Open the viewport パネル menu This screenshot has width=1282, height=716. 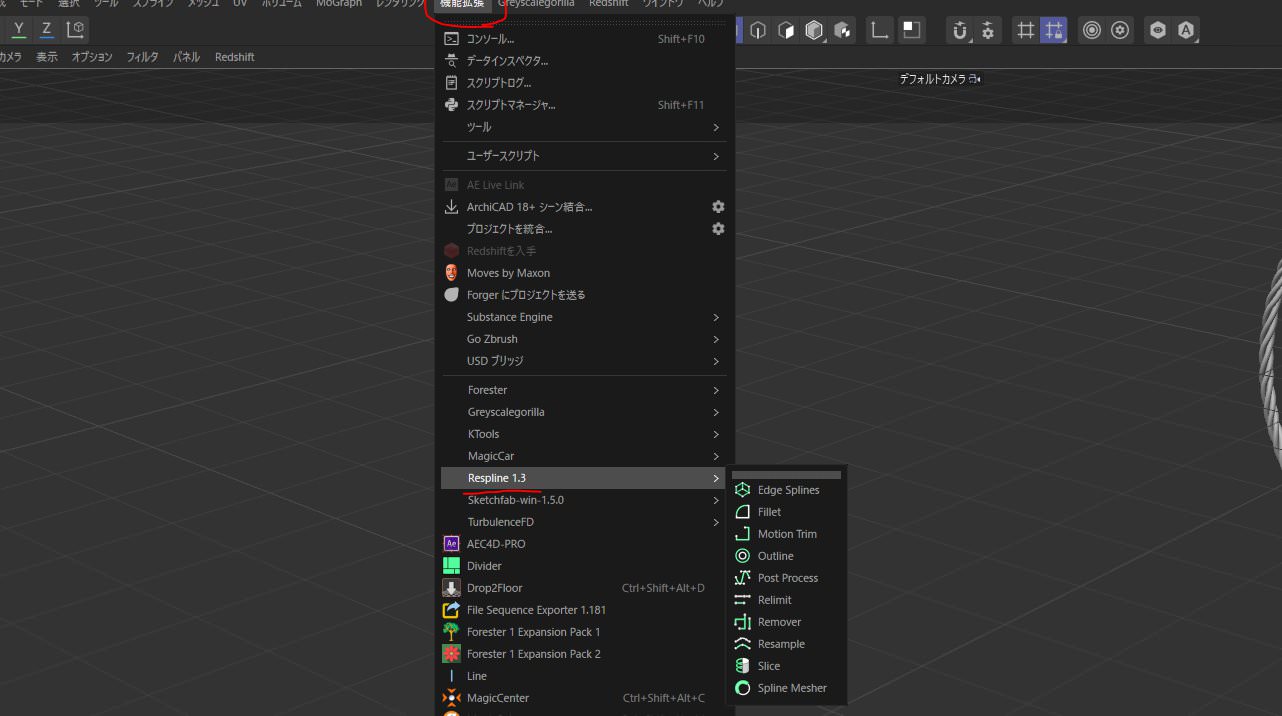click(x=186, y=57)
